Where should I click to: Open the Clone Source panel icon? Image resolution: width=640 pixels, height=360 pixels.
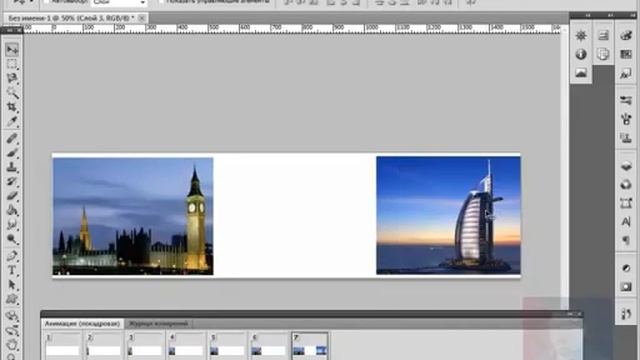626,138
